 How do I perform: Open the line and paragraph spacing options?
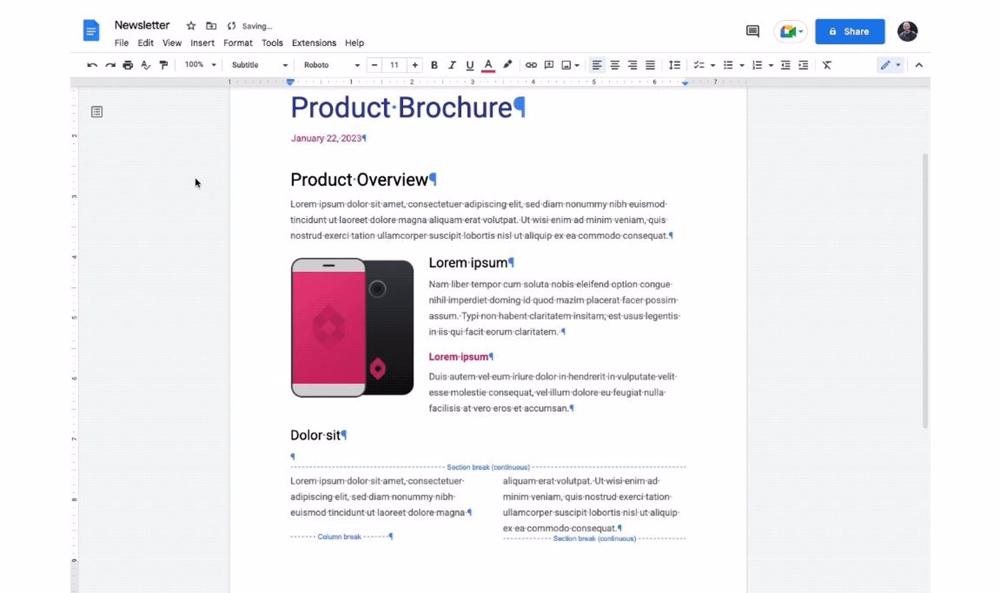(x=676, y=64)
